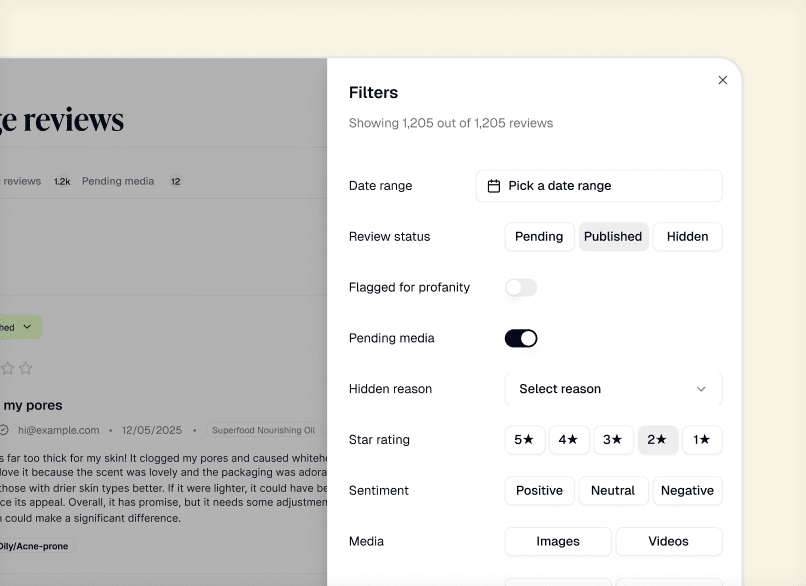Pick a date range field

(x=599, y=186)
